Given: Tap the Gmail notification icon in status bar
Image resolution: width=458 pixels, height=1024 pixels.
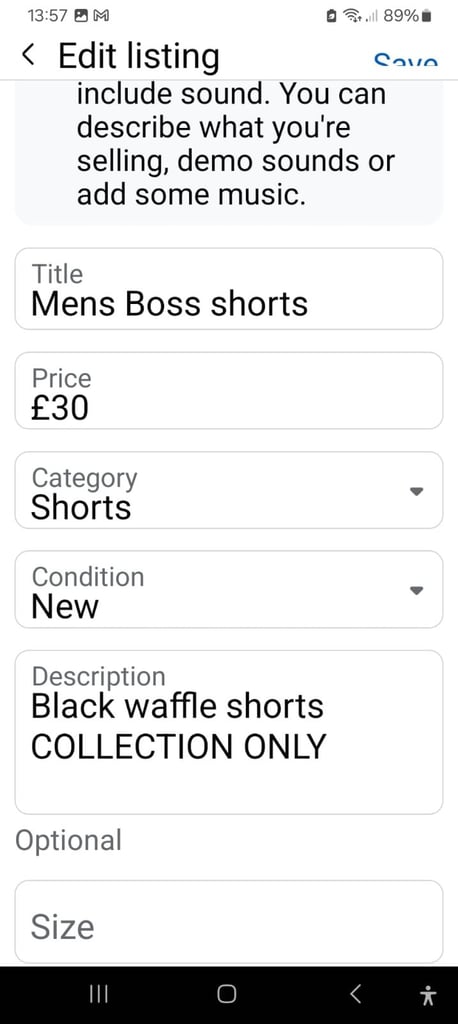Looking at the screenshot, I should click(101, 16).
